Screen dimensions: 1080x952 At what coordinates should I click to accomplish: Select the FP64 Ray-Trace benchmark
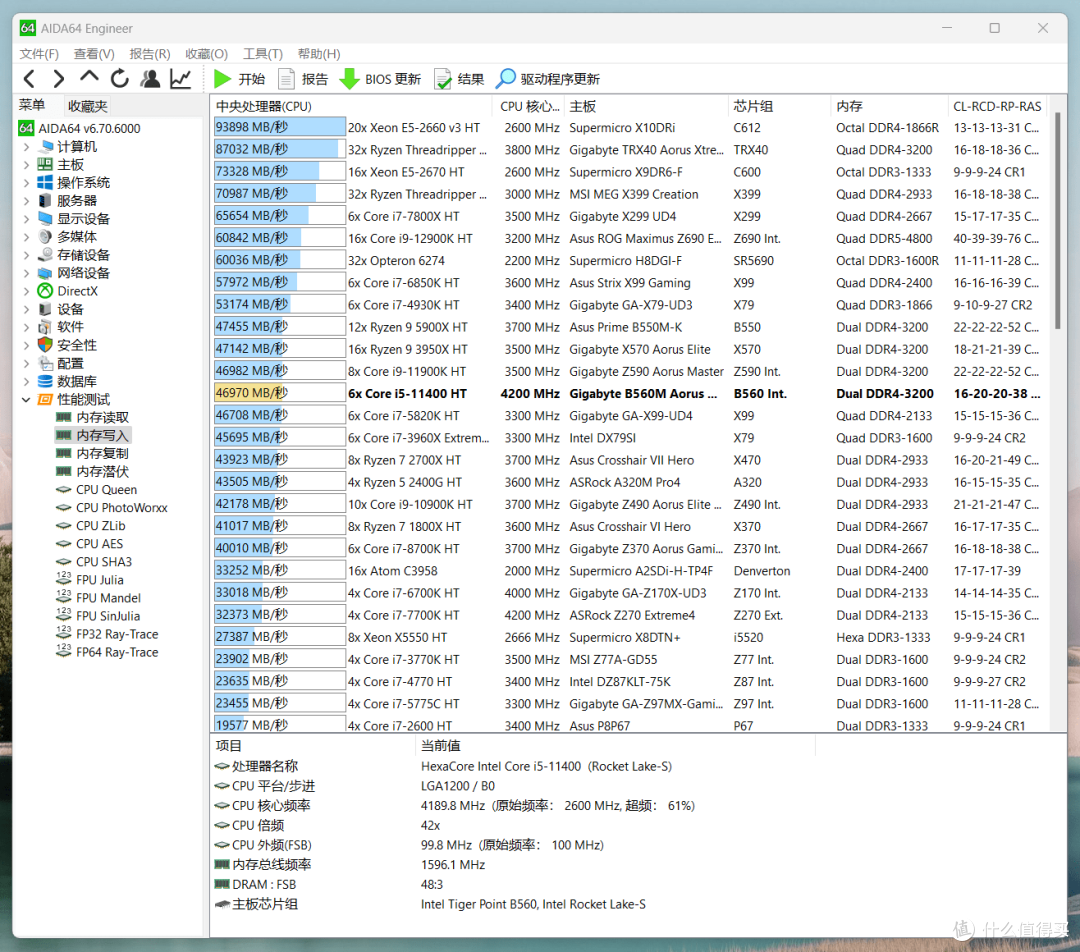(x=107, y=652)
